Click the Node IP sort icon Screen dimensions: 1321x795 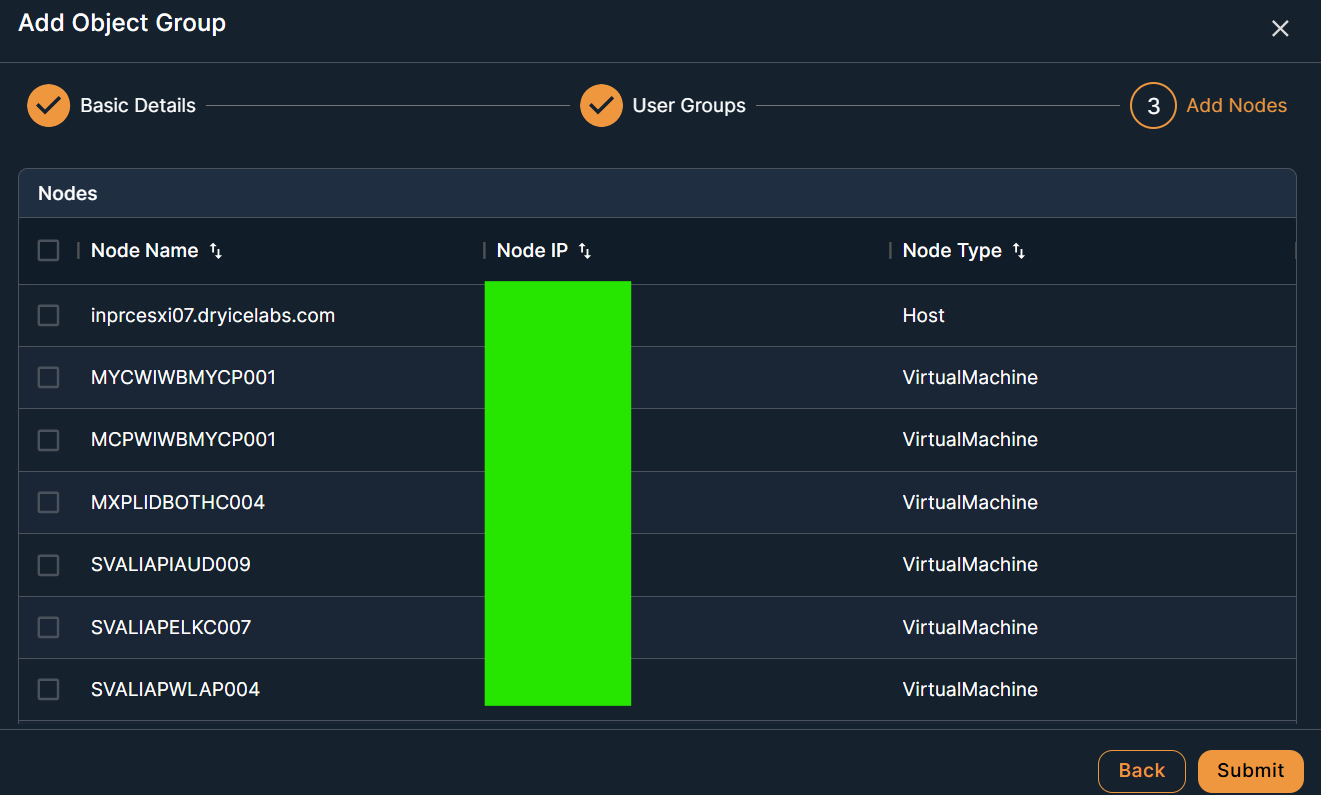tap(585, 251)
